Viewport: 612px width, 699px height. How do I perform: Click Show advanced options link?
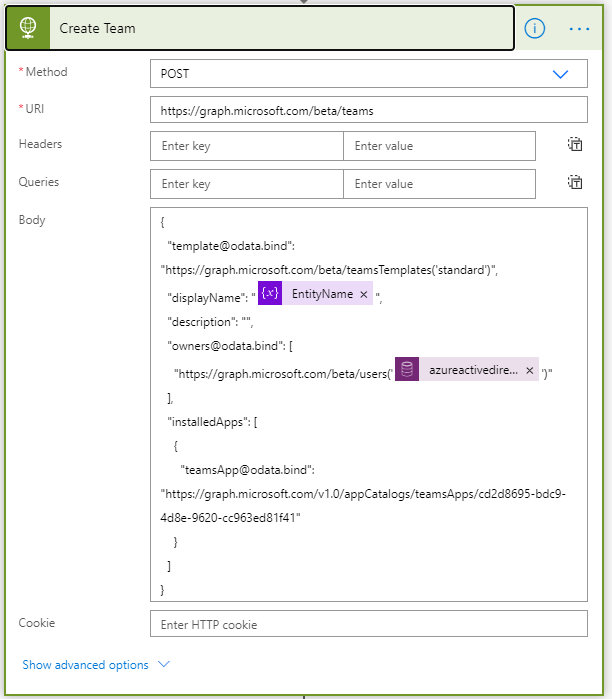(85, 665)
